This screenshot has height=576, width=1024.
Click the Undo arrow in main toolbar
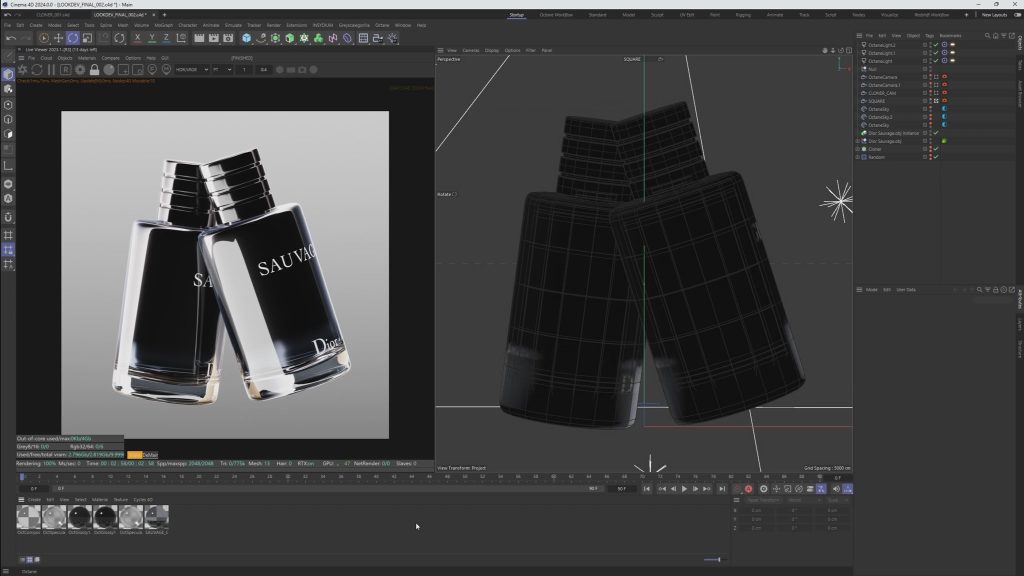[10, 39]
